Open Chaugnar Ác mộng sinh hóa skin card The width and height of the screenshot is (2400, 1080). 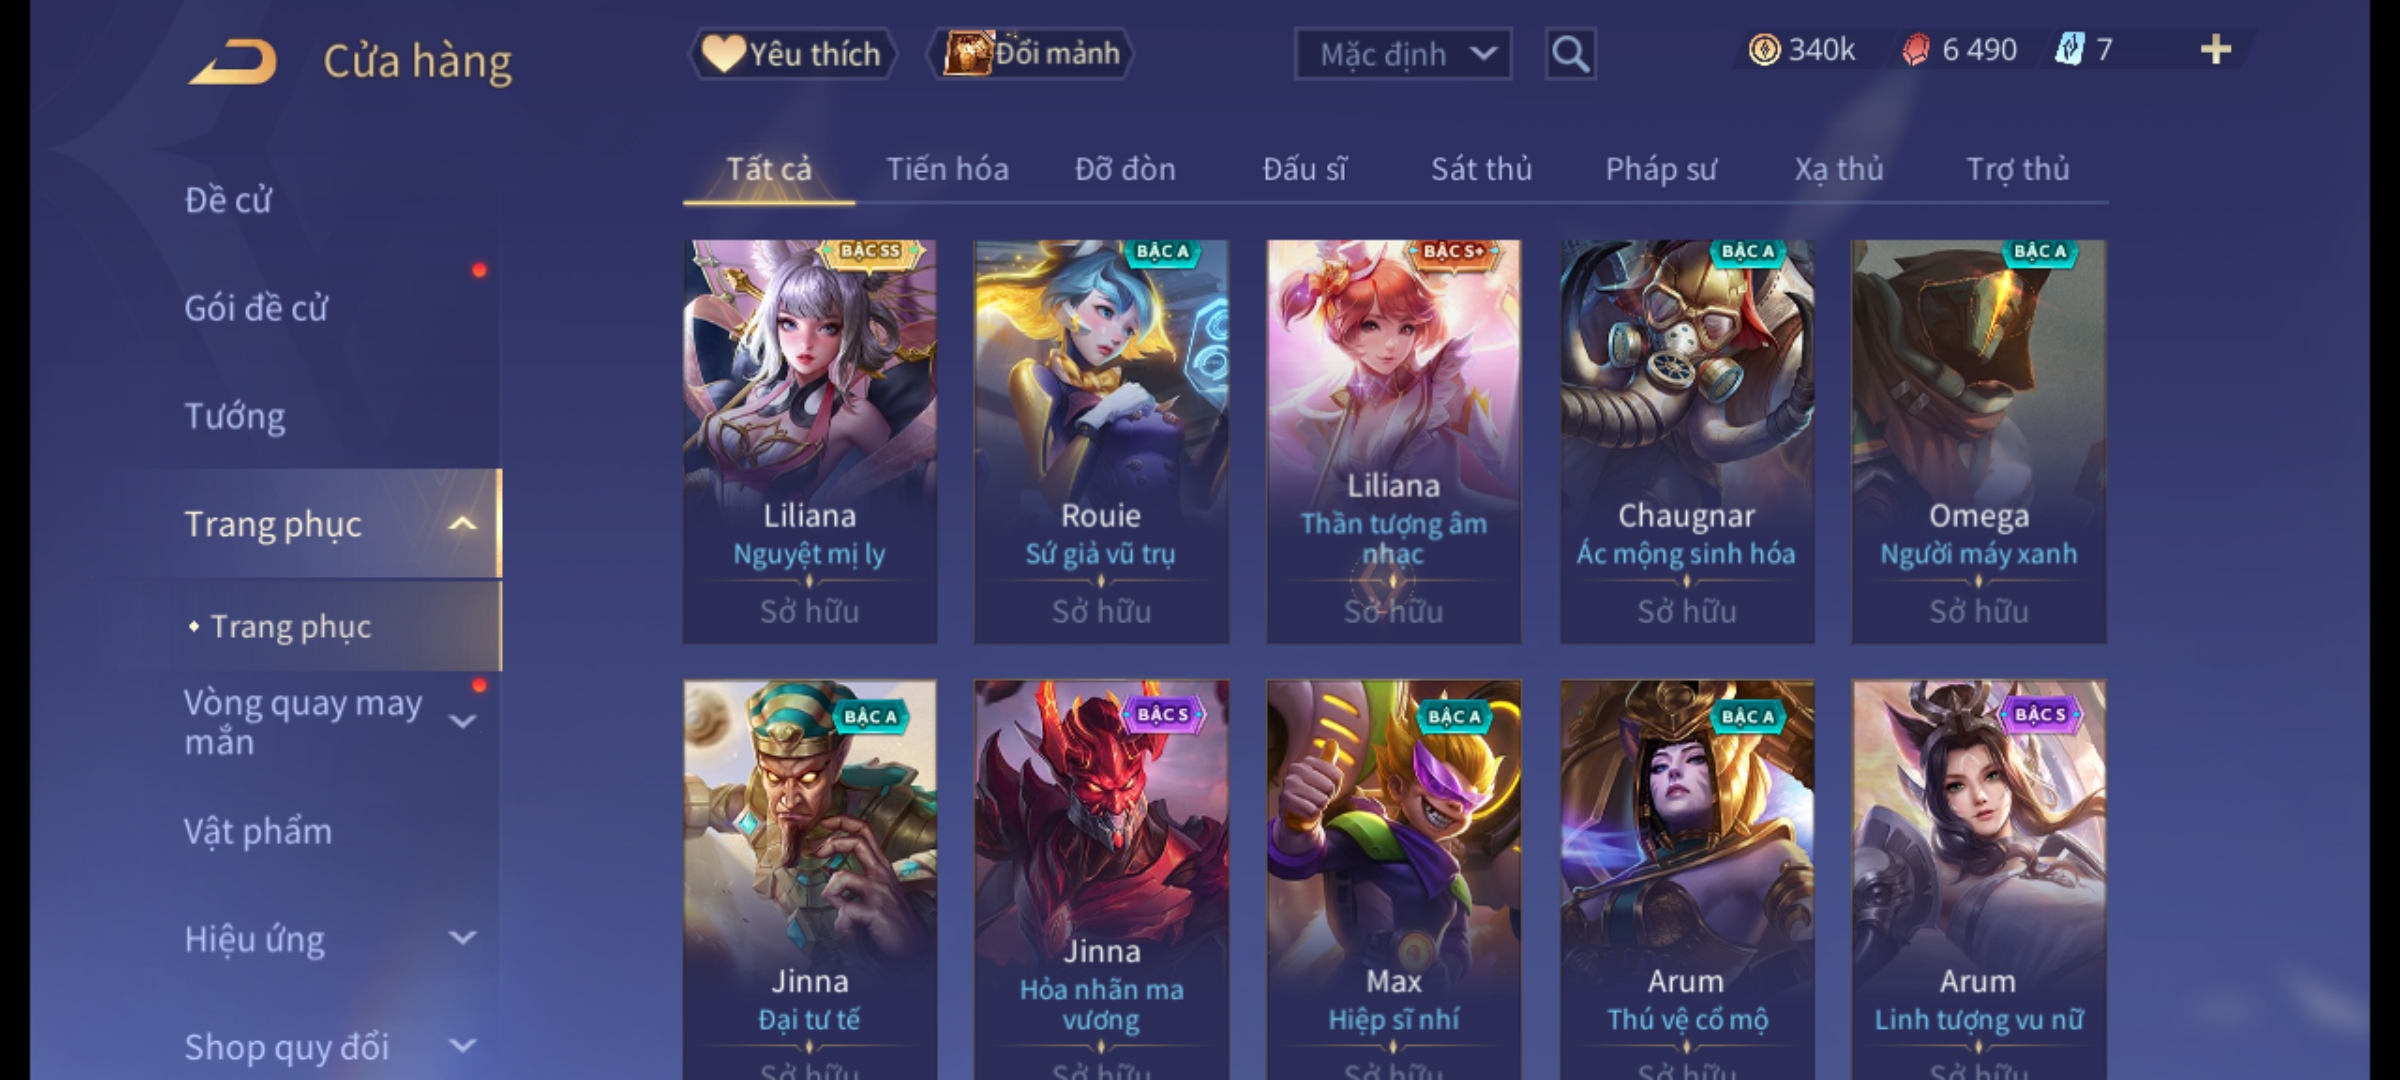[x=1687, y=441]
